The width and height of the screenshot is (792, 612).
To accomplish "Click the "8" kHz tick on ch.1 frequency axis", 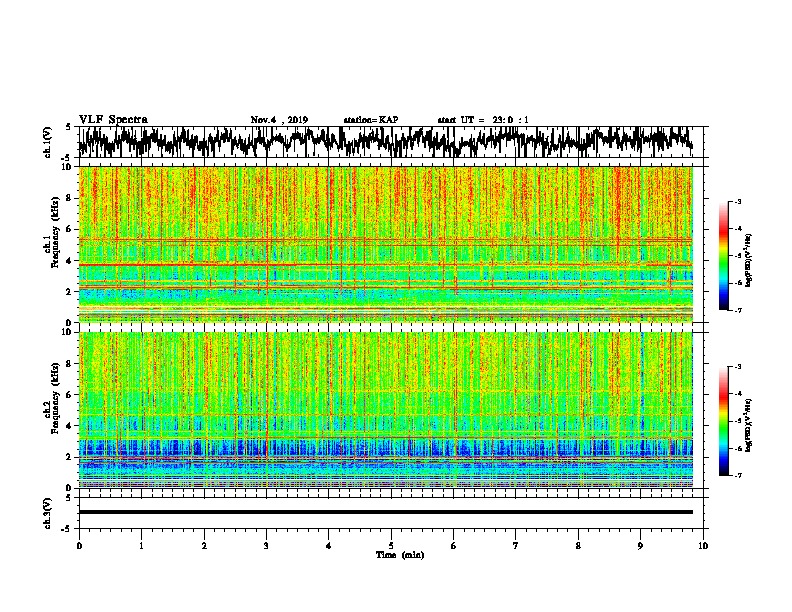I will [69, 198].
